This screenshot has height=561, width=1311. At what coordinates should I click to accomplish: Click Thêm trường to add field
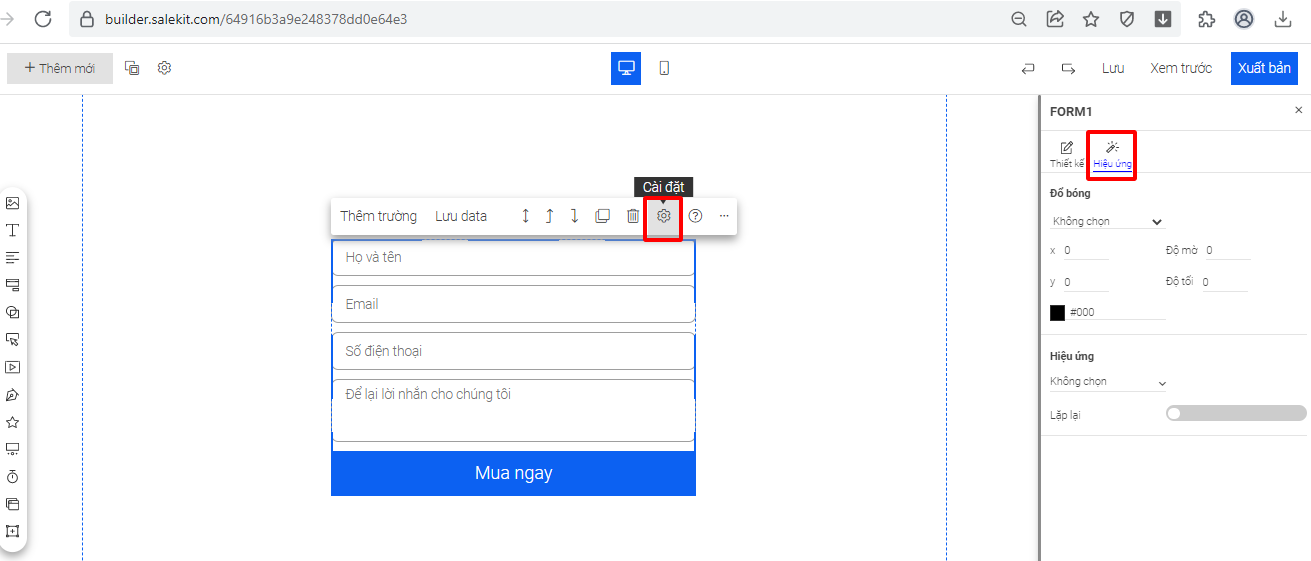click(378, 216)
